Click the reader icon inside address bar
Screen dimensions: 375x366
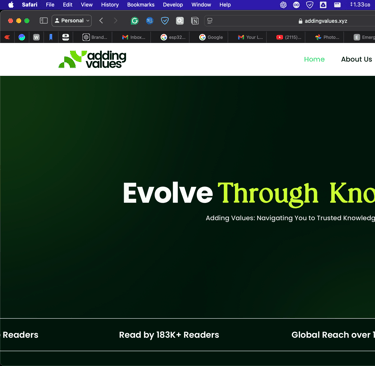click(210, 21)
